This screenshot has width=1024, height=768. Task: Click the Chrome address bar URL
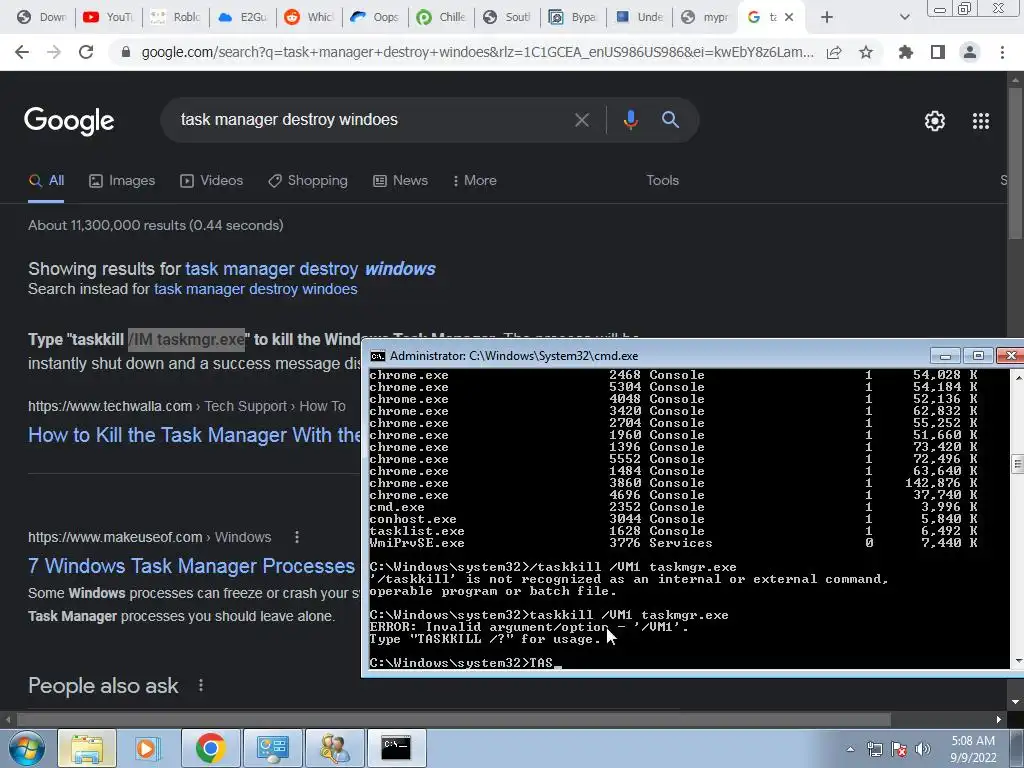click(x=477, y=52)
